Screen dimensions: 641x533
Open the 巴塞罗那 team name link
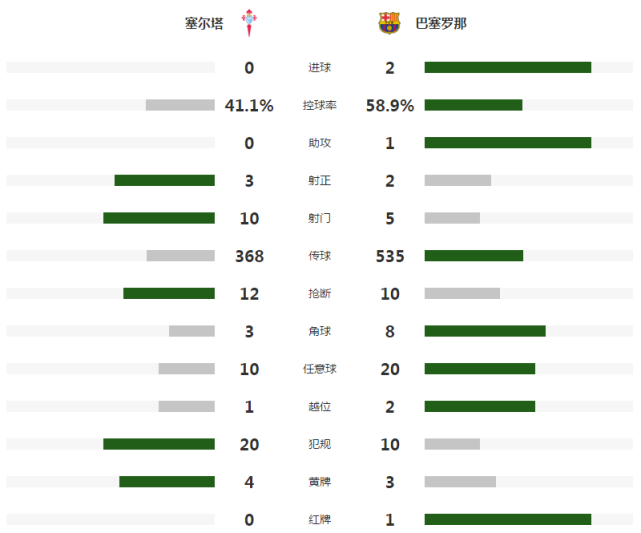[x=441, y=23]
